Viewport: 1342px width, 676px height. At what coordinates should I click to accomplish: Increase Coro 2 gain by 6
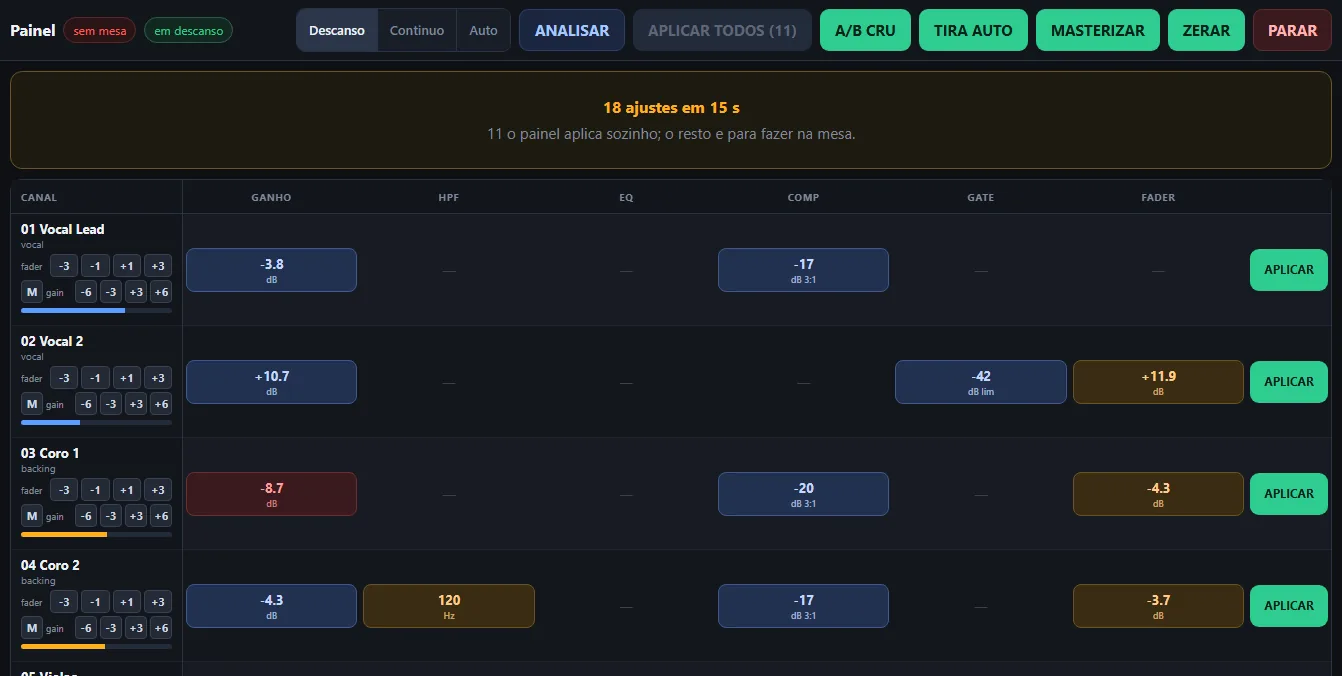point(160,628)
